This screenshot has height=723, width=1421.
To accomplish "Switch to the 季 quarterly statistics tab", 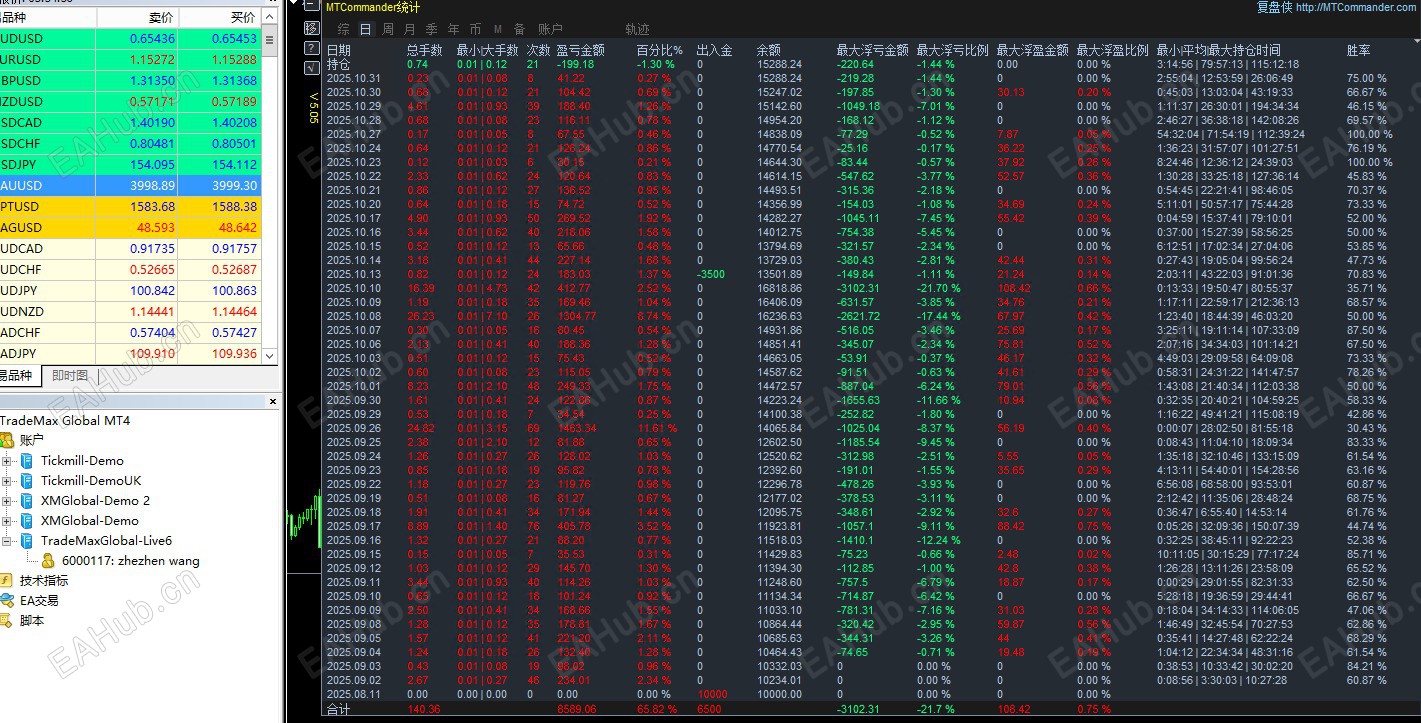I will pos(432,30).
